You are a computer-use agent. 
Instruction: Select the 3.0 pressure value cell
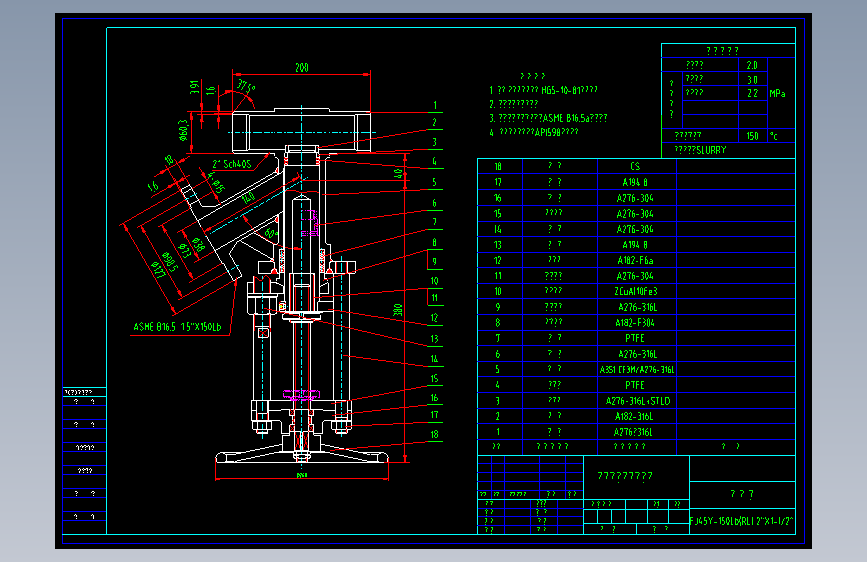click(x=753, y=80)
